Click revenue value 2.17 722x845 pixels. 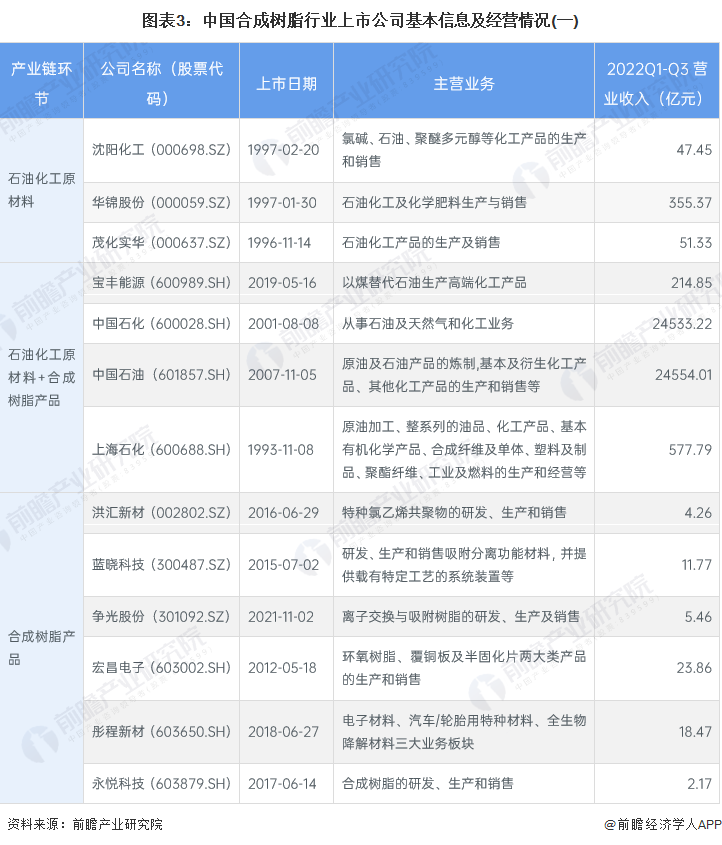[699, 784]
